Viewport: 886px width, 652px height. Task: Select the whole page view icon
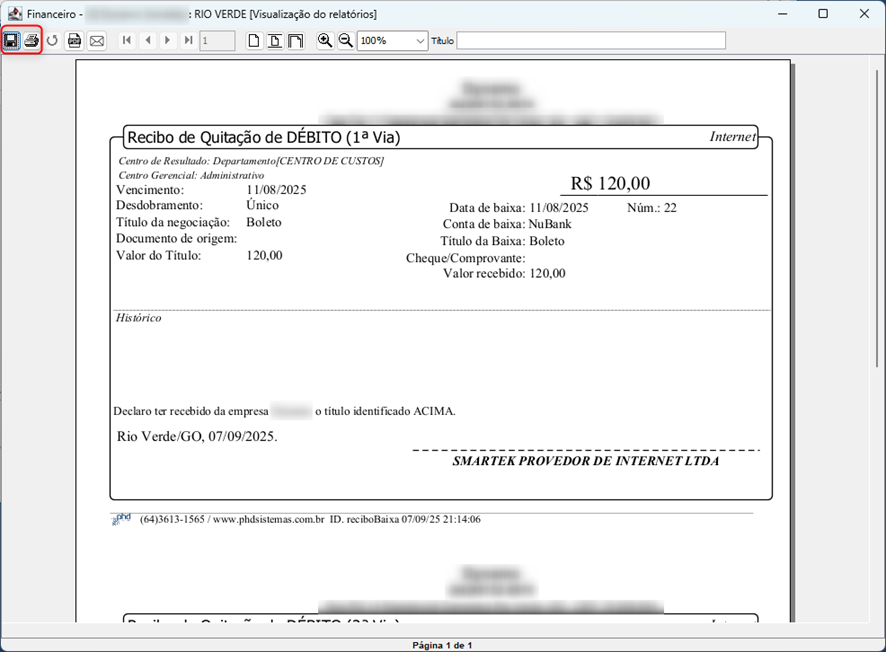coord(254,41)
